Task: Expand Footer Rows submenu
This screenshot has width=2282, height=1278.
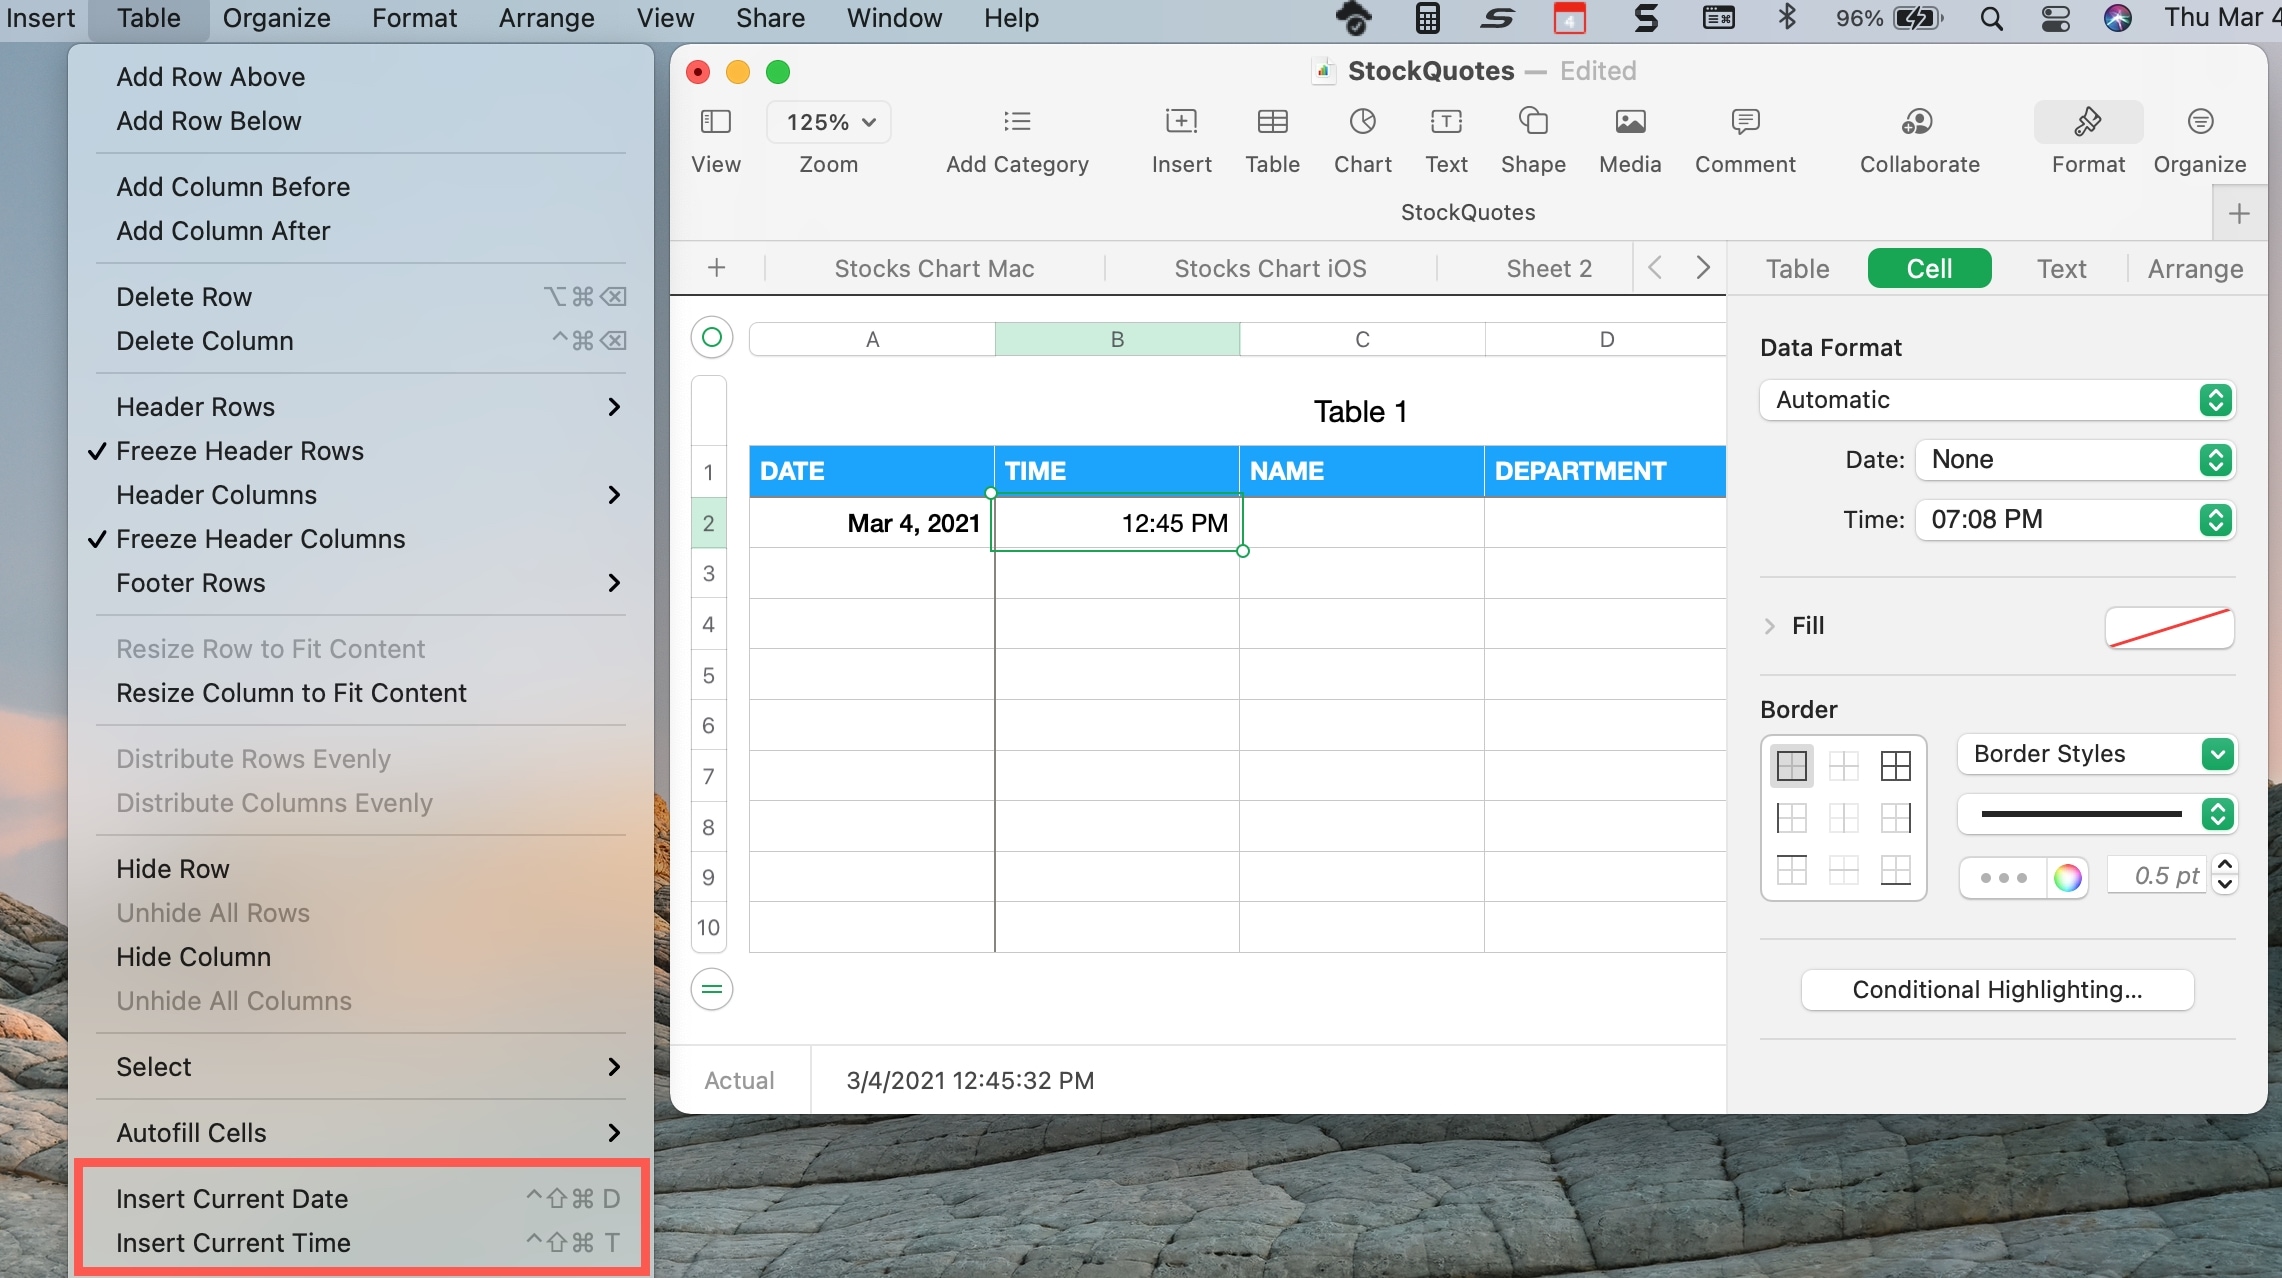Action: [361, 583]
